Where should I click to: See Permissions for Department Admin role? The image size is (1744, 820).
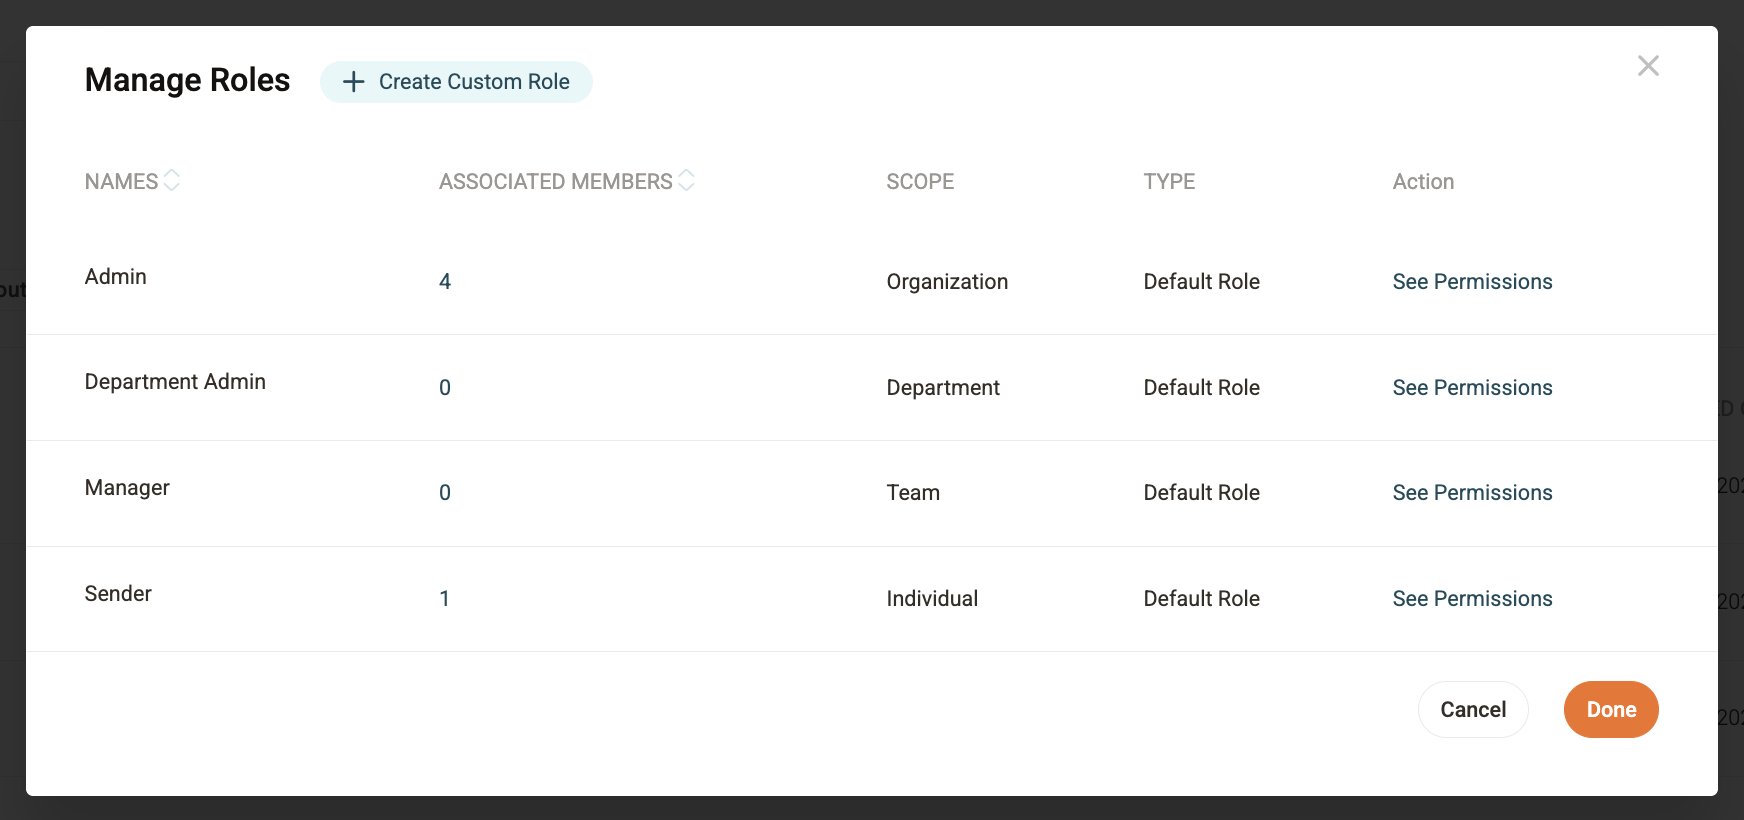[x=1472, y=388]
